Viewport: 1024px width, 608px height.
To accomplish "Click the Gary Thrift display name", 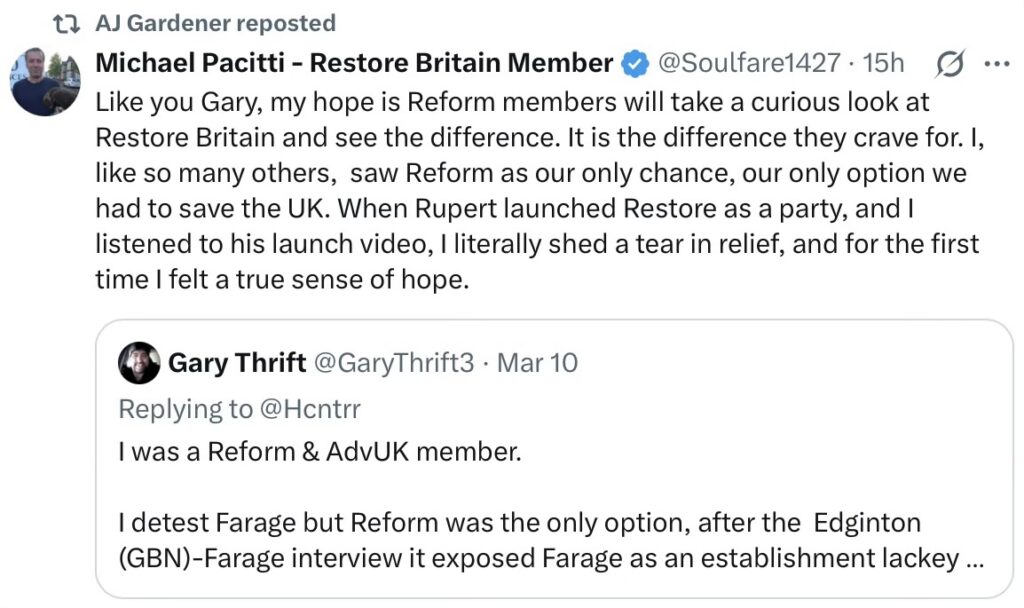I will tap(237, 362).
